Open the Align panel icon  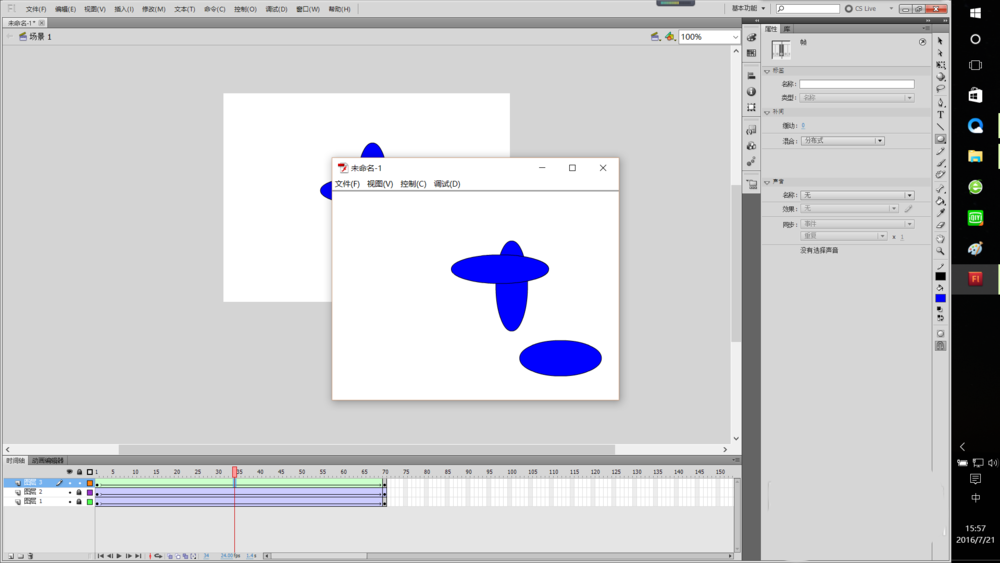[x=751, y=76]
